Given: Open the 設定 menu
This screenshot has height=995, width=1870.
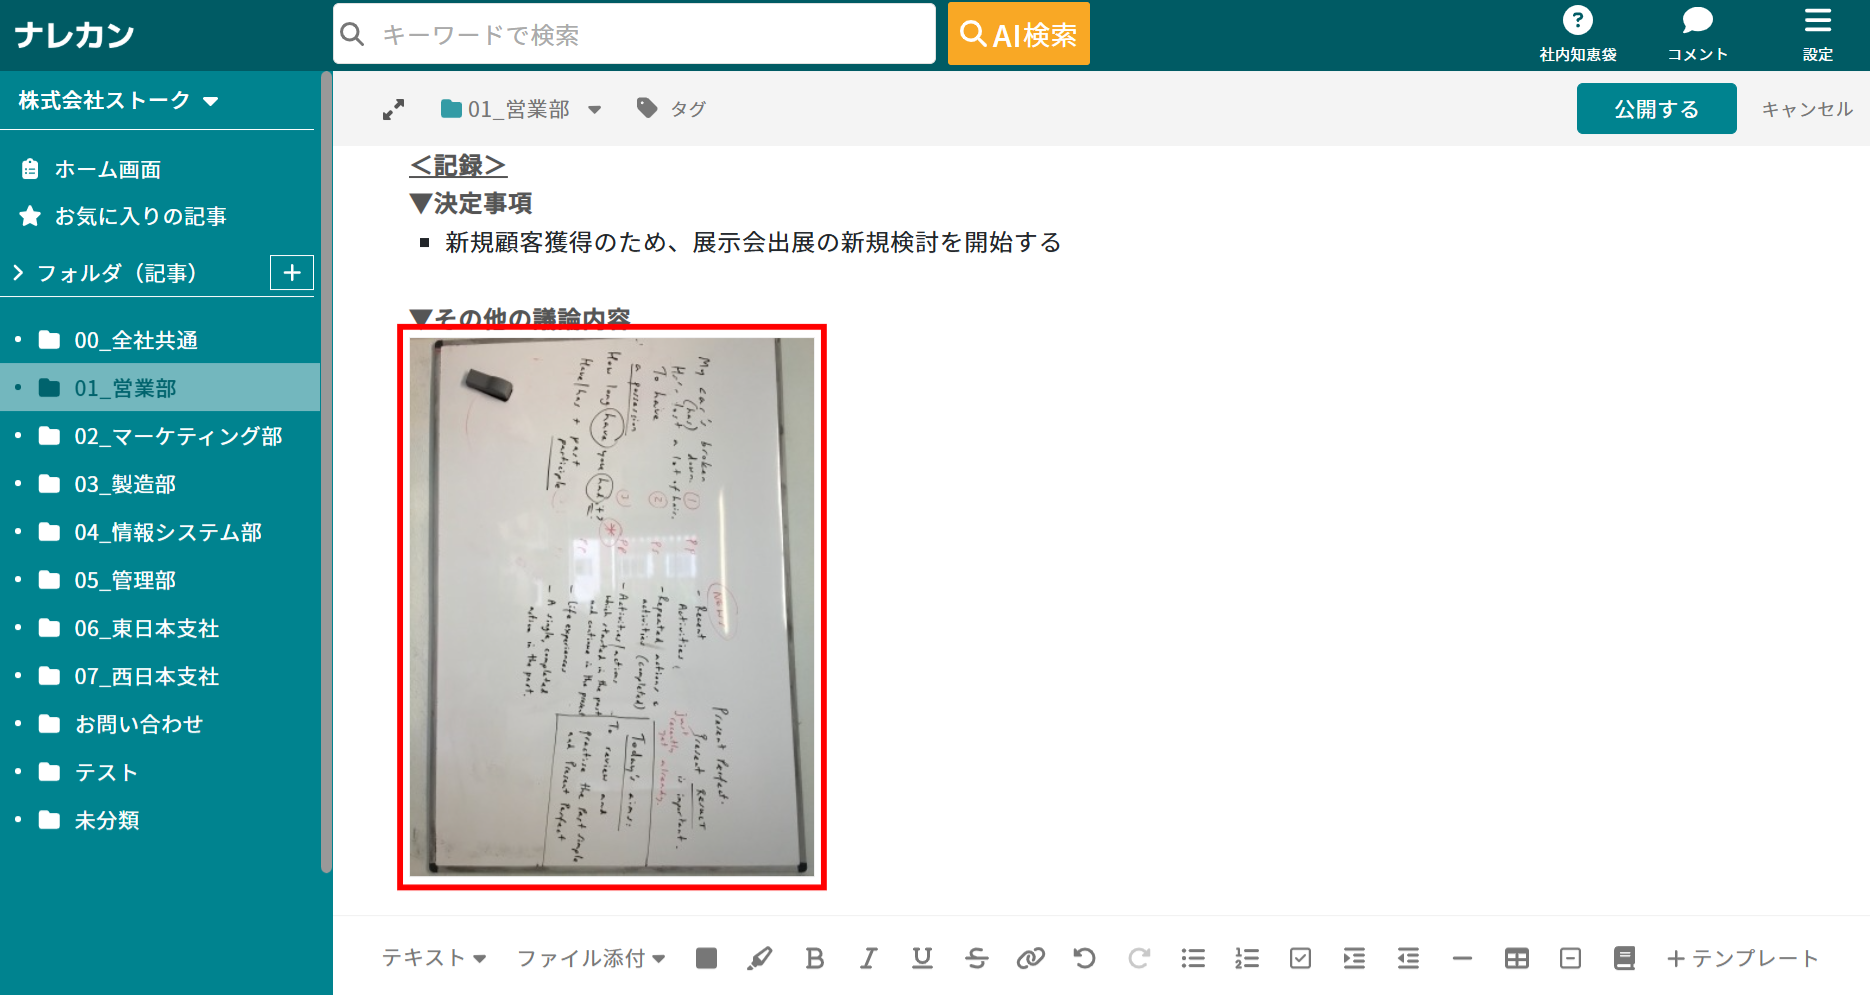Looking at the screenshot, I should [1817, 33].
